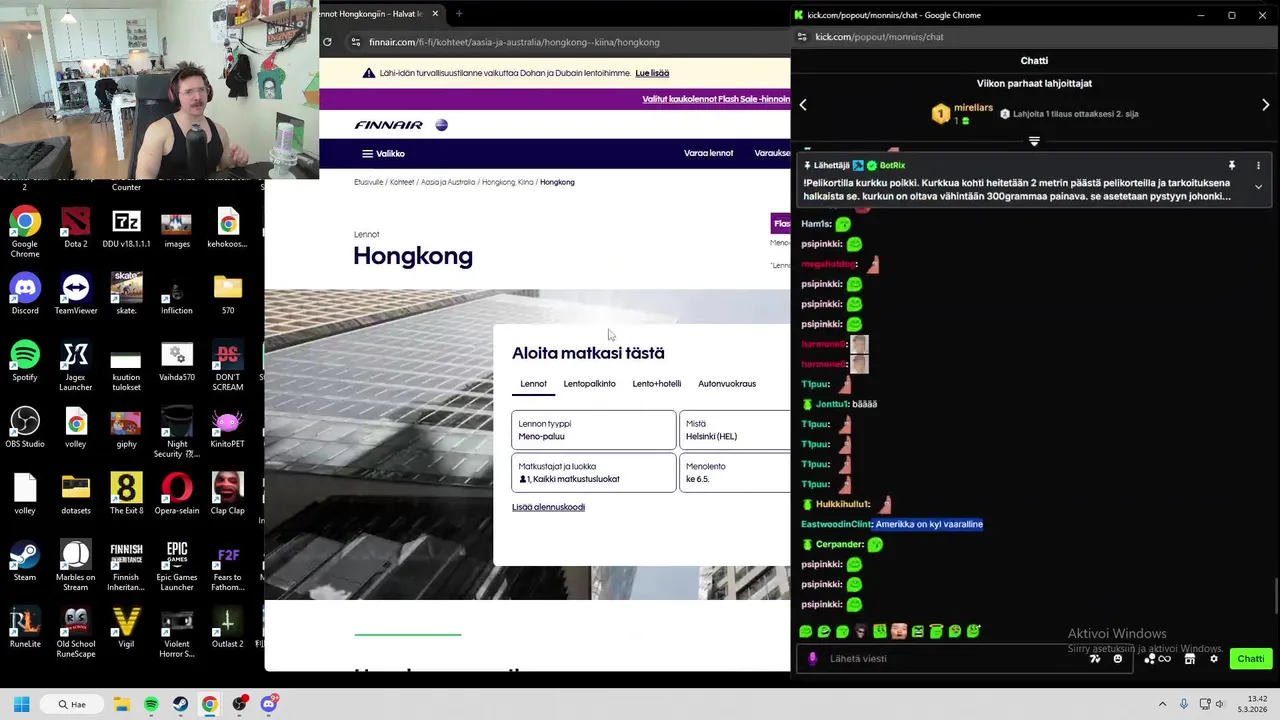This screenshot has width=1280, height=720.
Task: Click the taskbar Hae search box
Action: 74,704
